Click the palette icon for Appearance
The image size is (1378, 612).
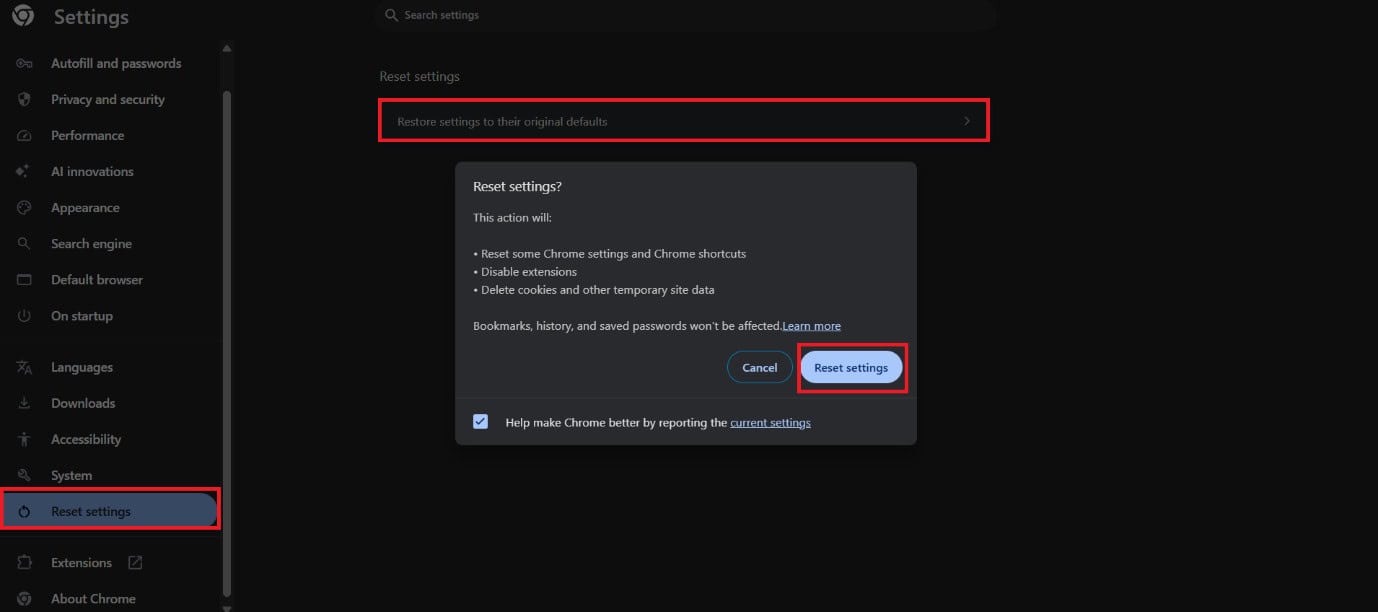[x=25, y=207]
